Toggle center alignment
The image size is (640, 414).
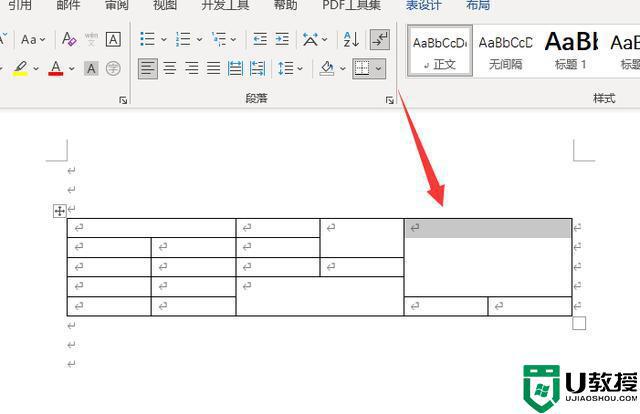point(170,69)
